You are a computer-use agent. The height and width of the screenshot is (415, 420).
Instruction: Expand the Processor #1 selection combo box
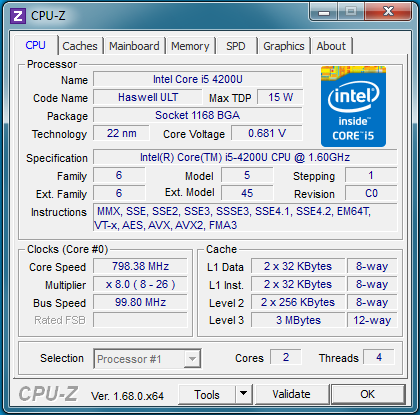tap(147, 359)
